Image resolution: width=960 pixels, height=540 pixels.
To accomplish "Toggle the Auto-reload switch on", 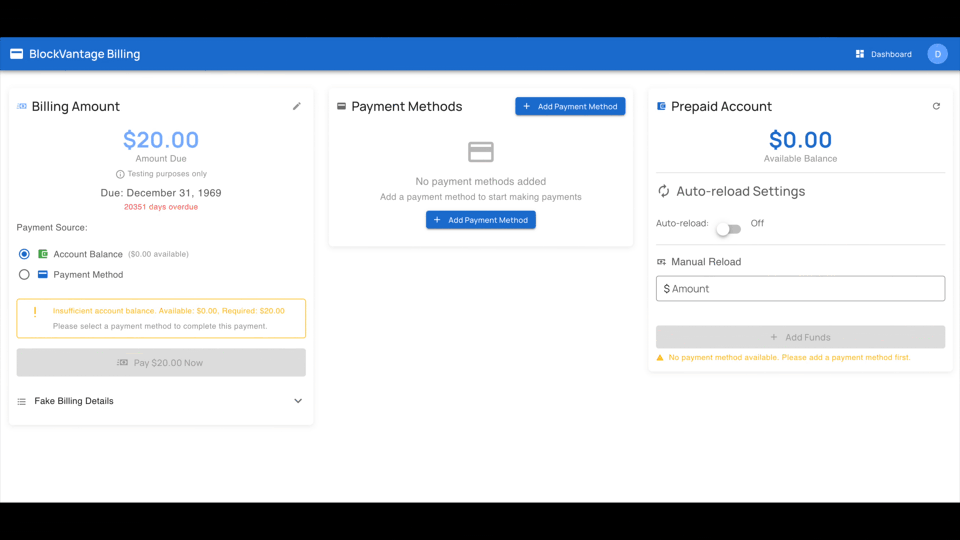I will point(729,229).
